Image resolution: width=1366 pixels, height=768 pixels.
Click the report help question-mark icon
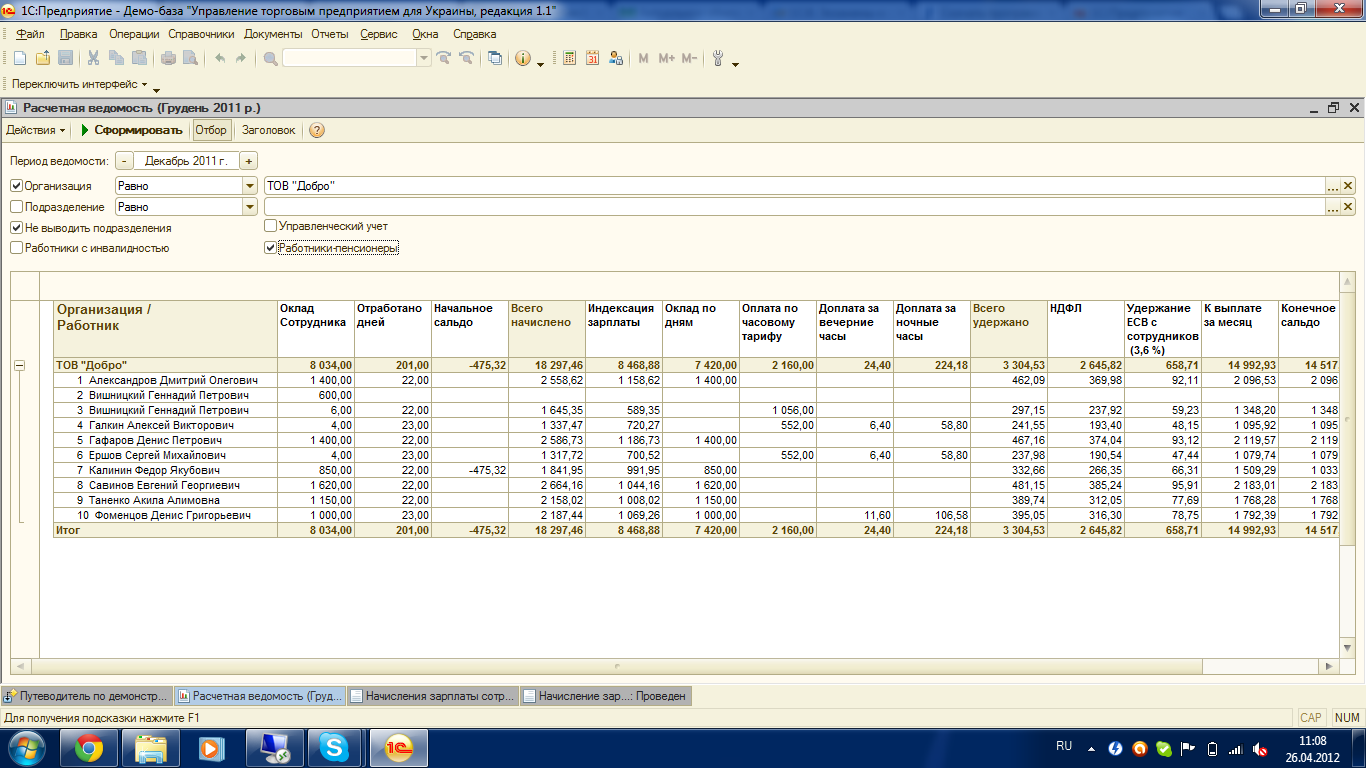pos(317,130)
